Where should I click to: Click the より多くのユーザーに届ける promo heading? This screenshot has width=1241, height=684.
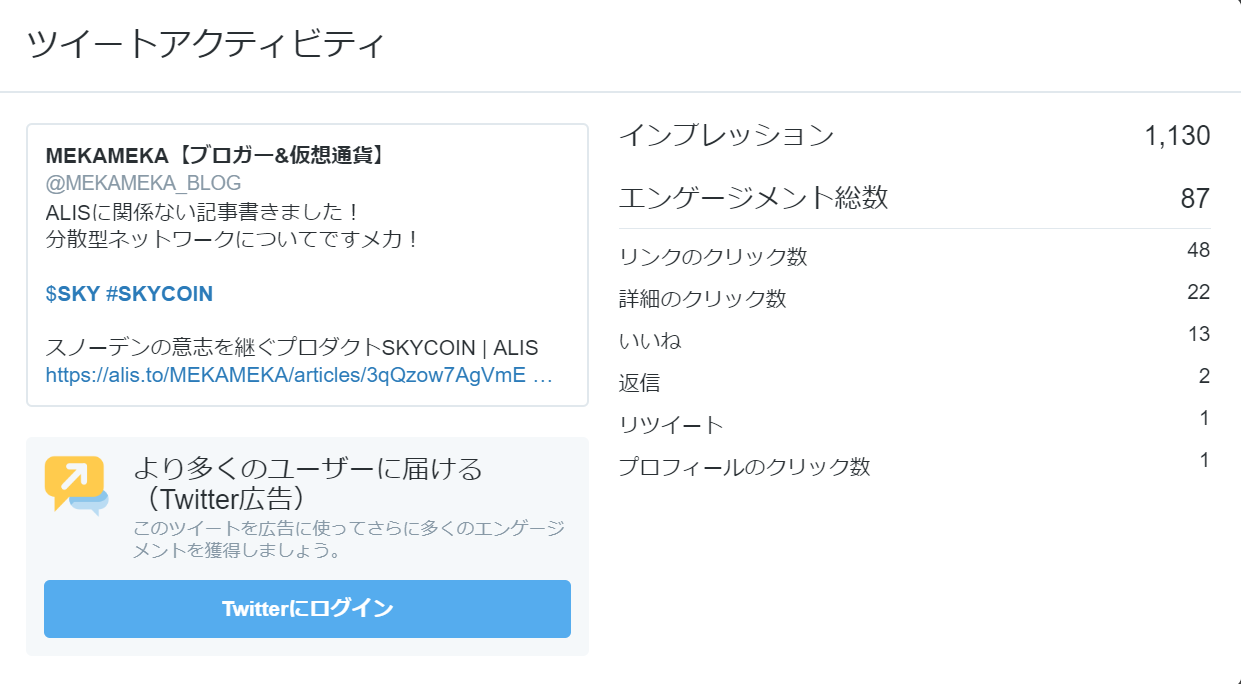(308, 468)
